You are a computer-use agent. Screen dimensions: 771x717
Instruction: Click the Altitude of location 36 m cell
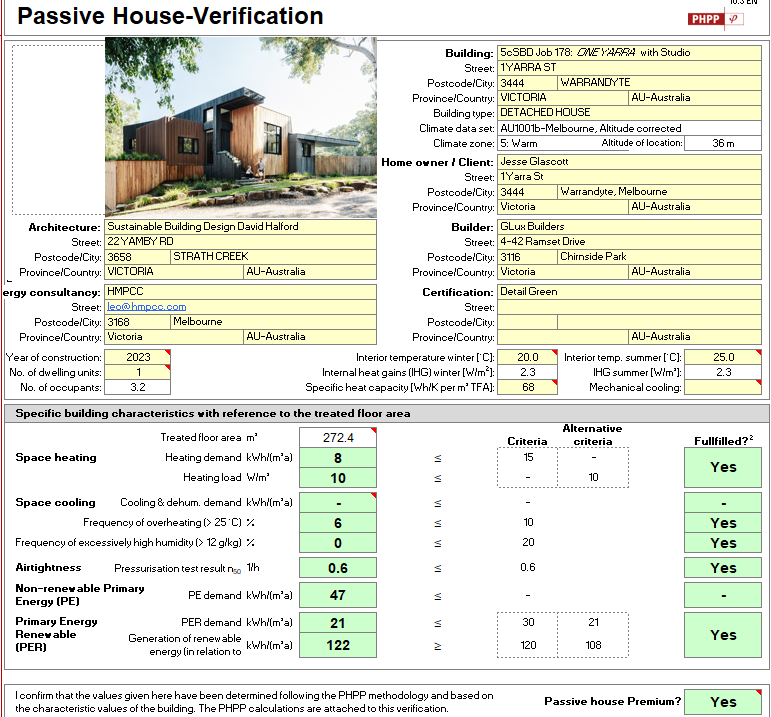(723, 143)
